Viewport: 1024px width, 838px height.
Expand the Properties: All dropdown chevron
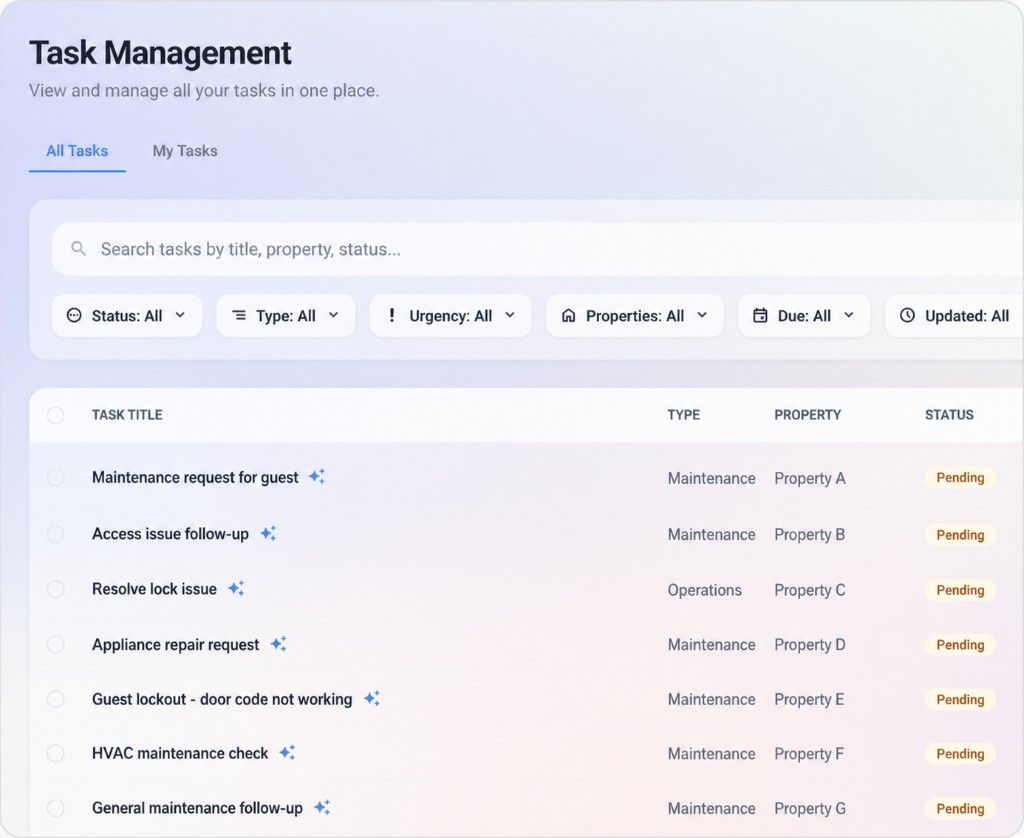(702, 315)
